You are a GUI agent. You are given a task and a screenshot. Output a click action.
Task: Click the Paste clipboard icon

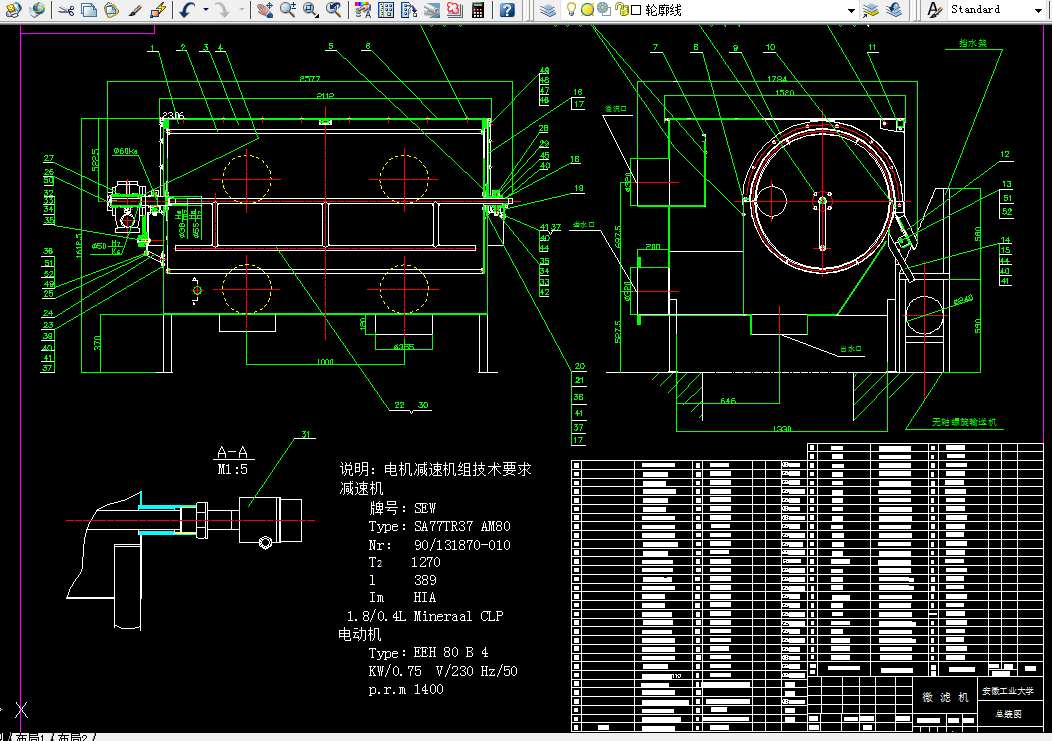111,9
